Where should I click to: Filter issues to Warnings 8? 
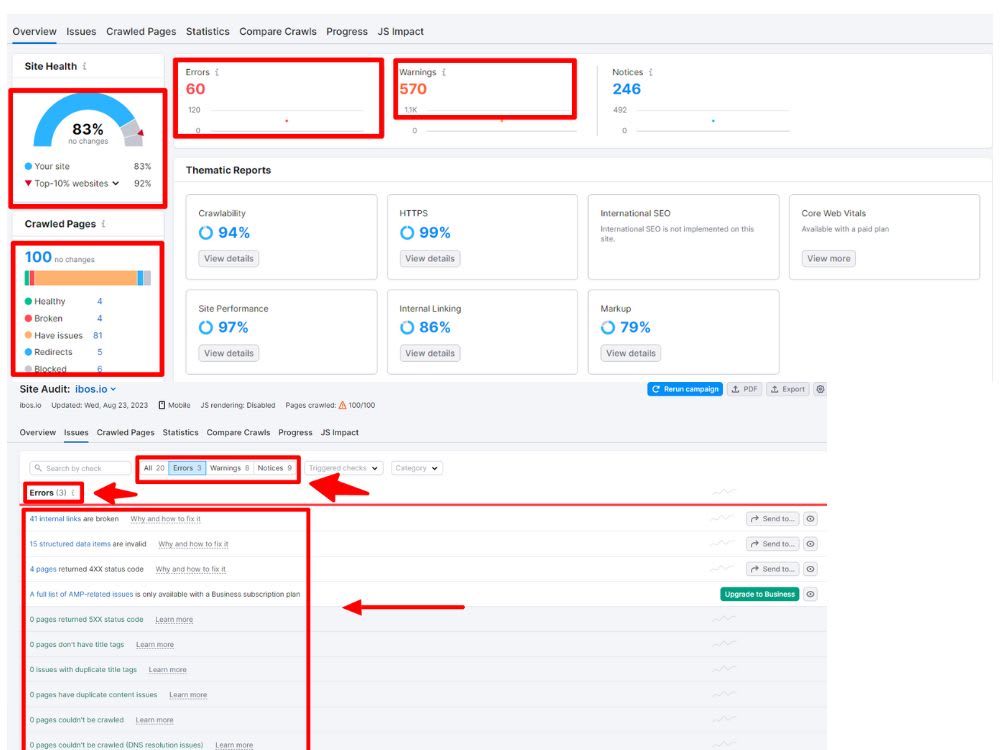click(230, 468)
